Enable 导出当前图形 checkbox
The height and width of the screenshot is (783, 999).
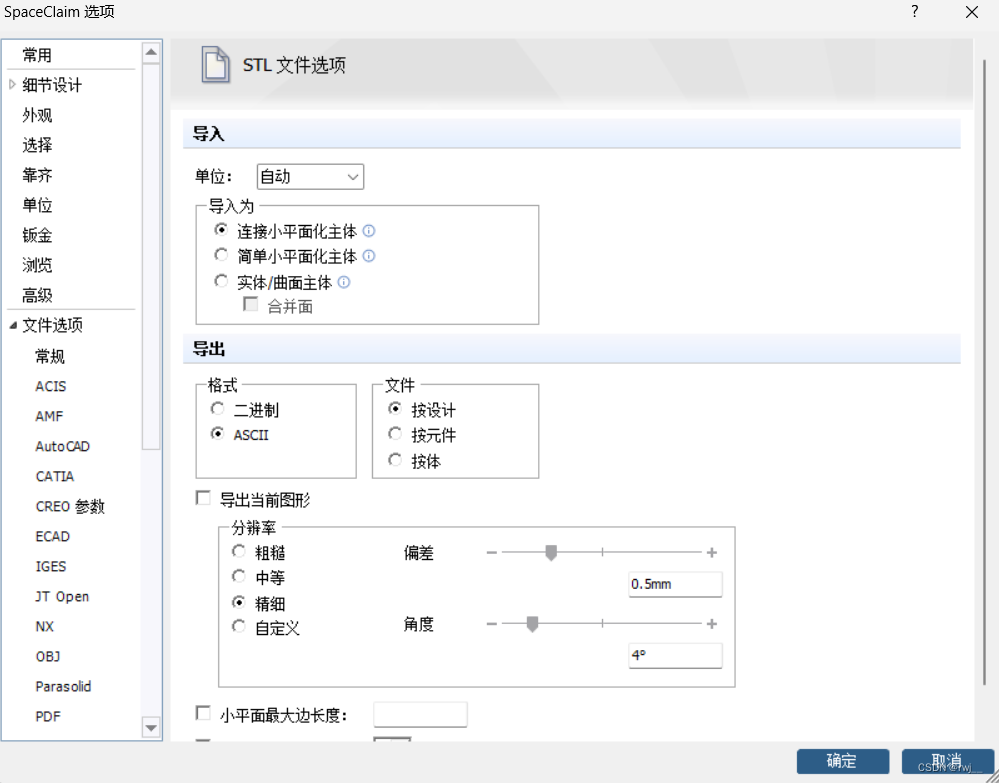coord(203,498)
